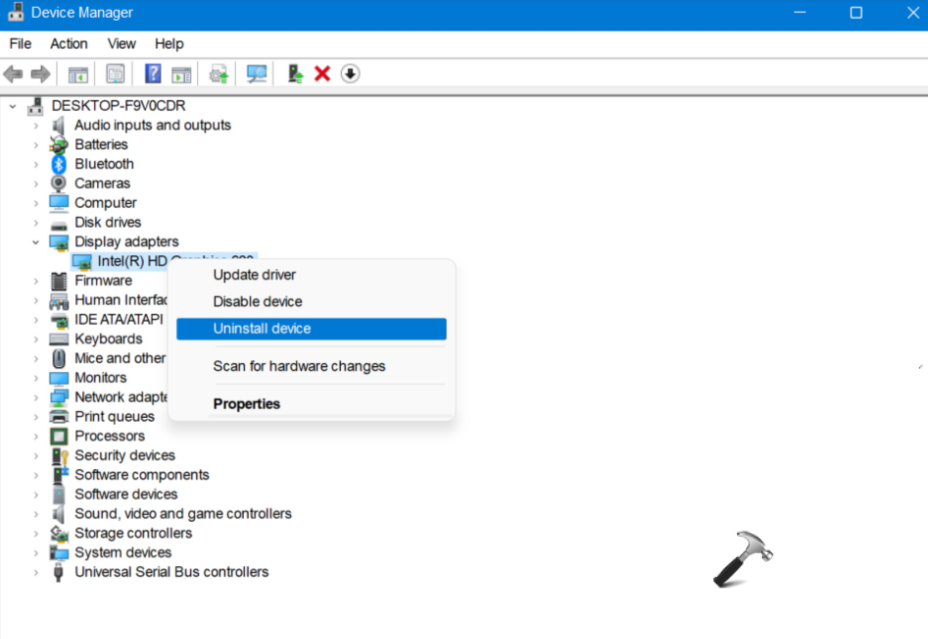Click the Cameras webcam icon
928x639 pixels.
pyautogui.click(x=59, y=183)
